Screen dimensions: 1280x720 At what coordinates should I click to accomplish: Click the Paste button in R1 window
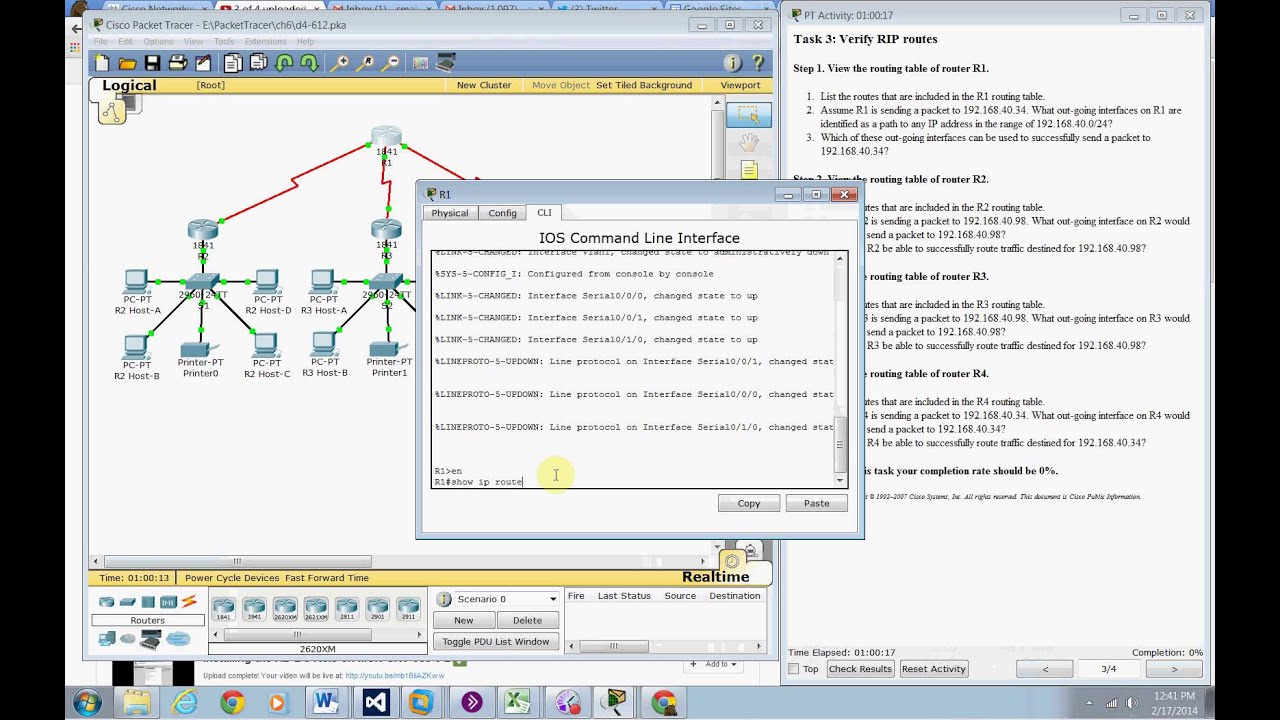pyautogui.click(x=816, y=503)
